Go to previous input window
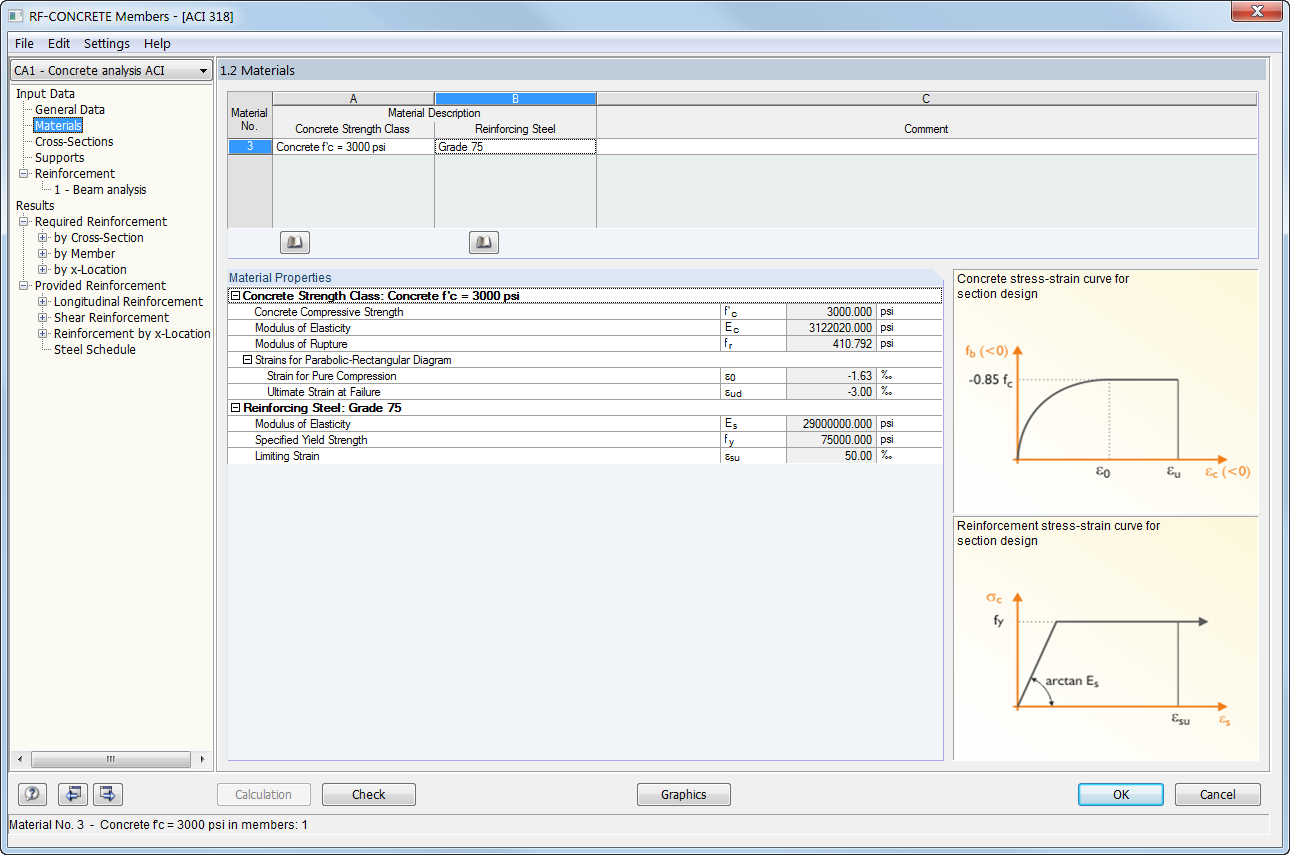 tap(72, 794)
